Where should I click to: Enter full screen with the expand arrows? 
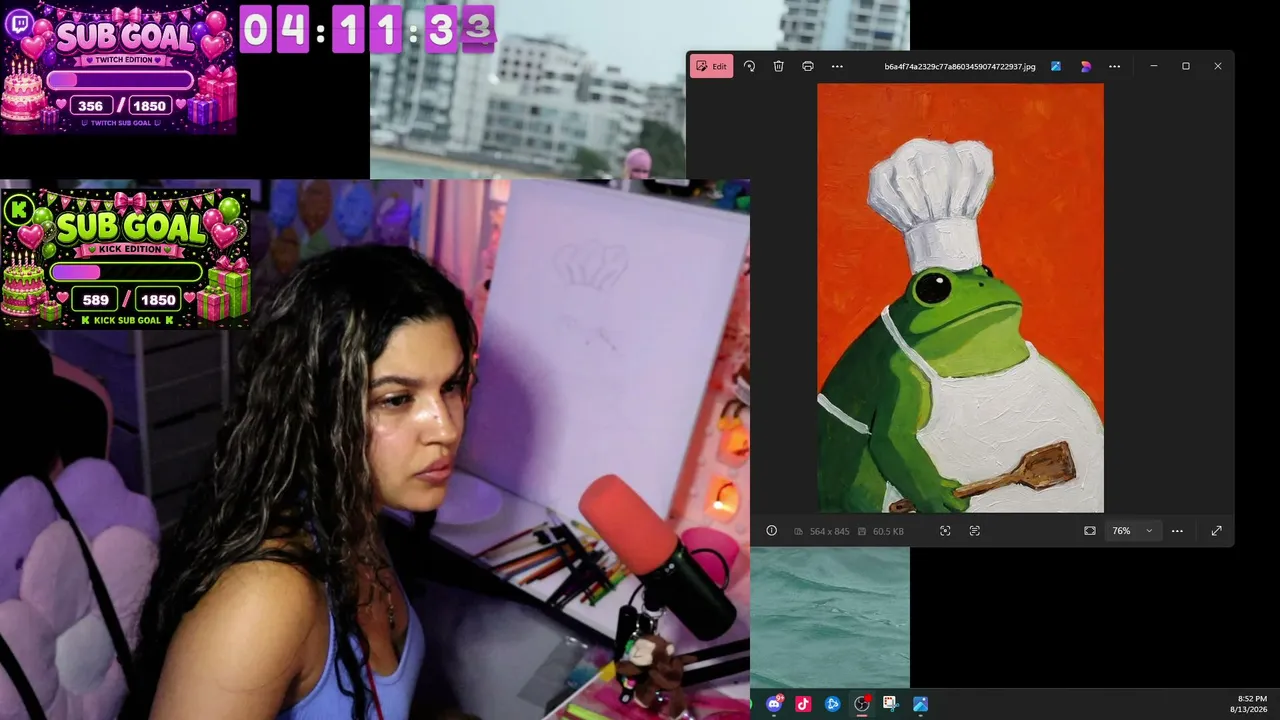coord(1216,531)
